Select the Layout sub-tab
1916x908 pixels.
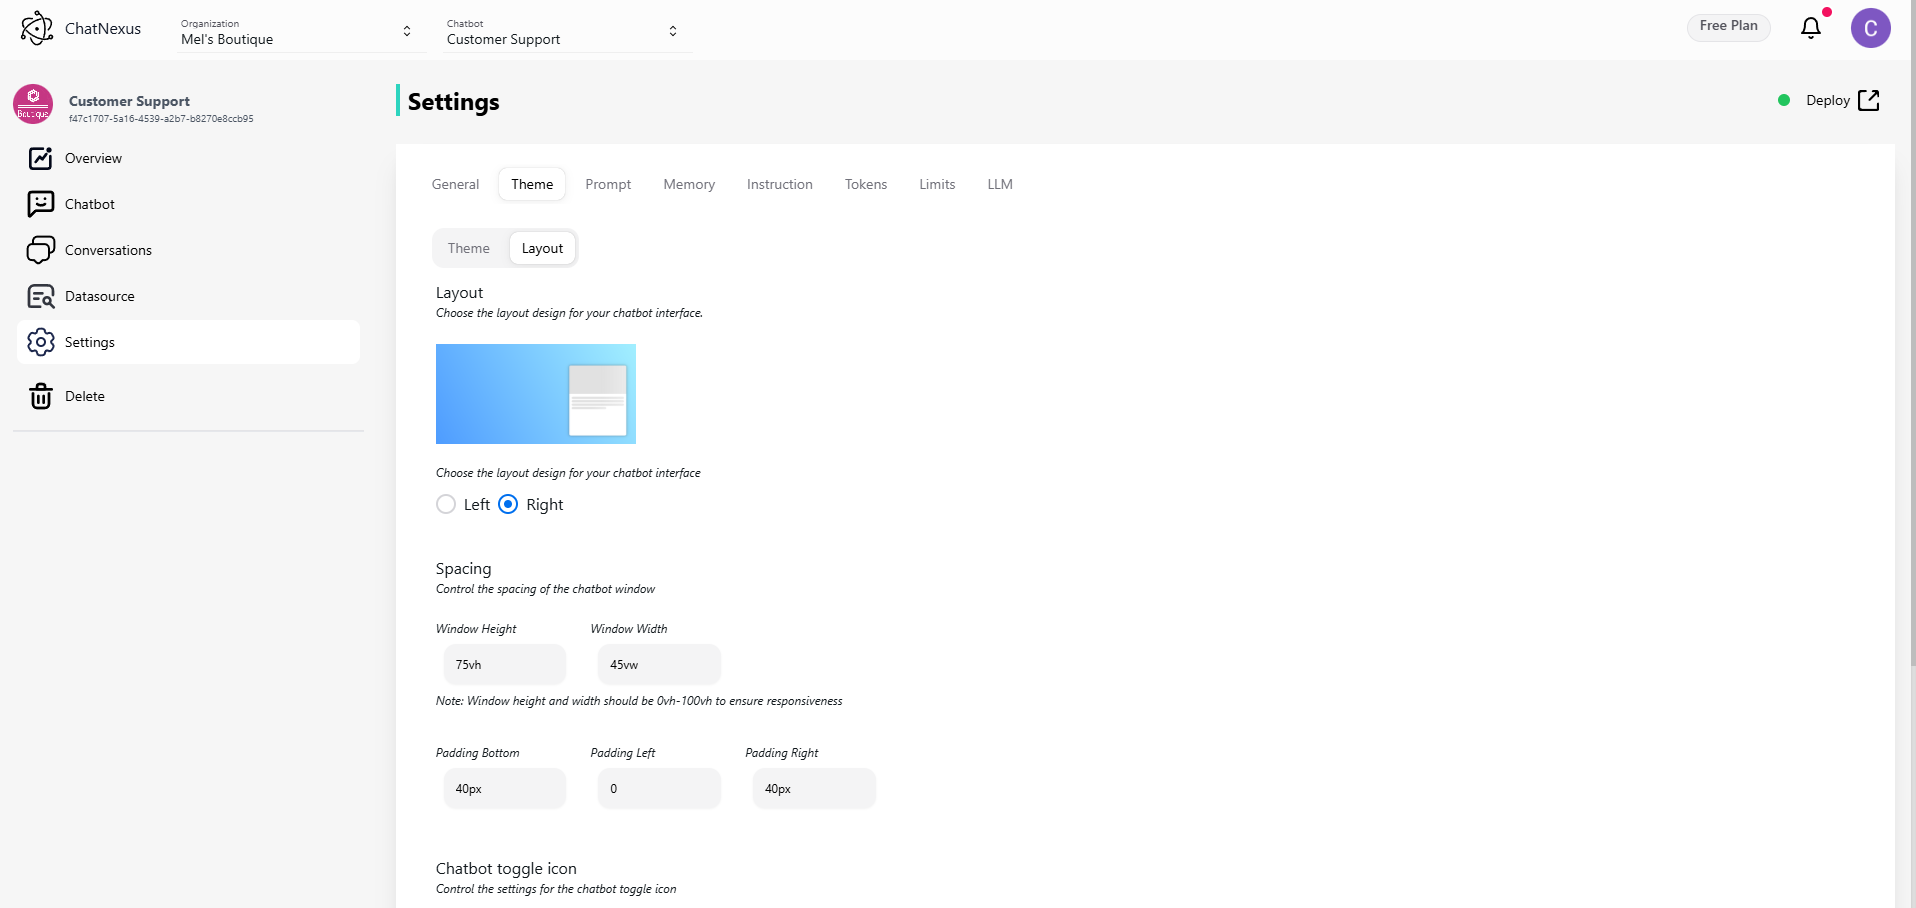[542, 248]
